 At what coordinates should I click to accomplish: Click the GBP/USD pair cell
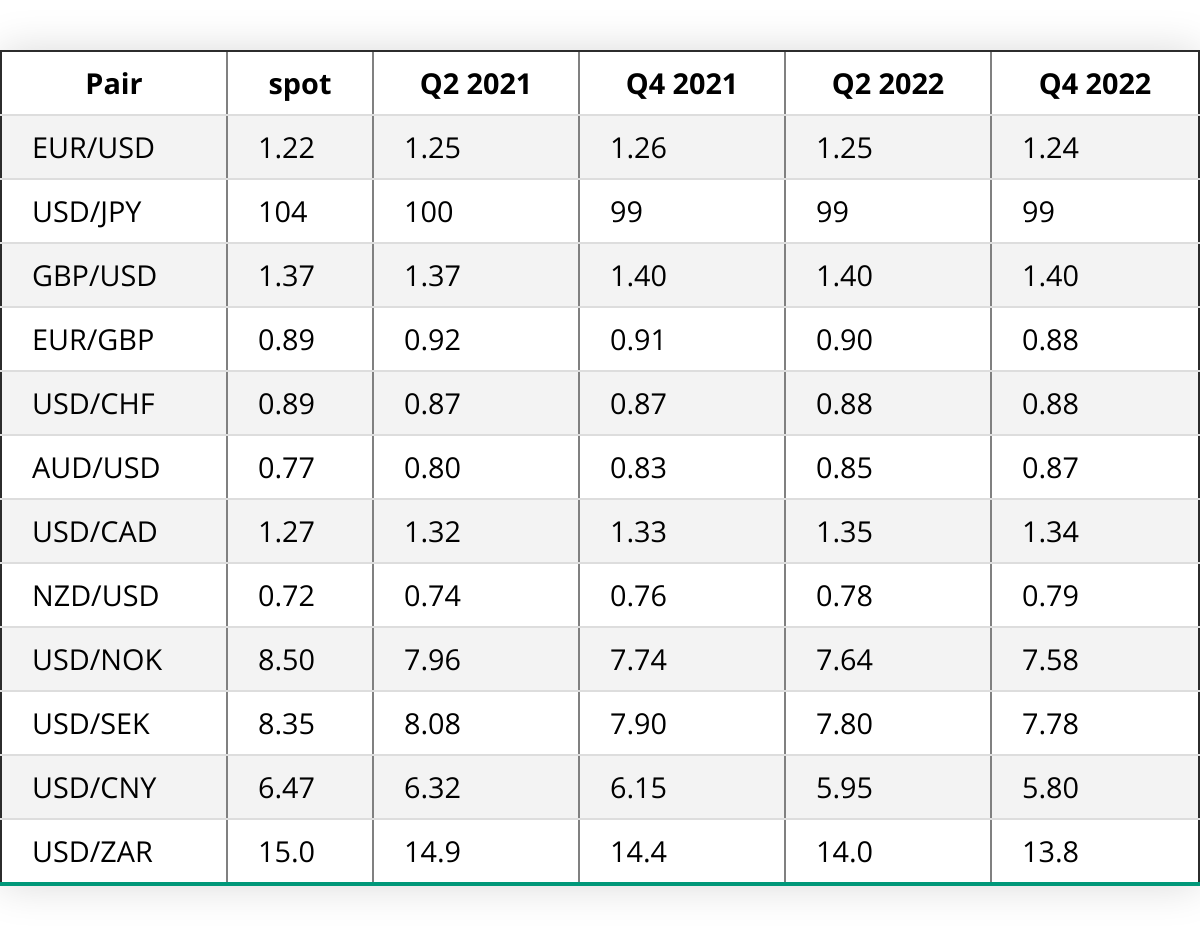coord(95,275)
